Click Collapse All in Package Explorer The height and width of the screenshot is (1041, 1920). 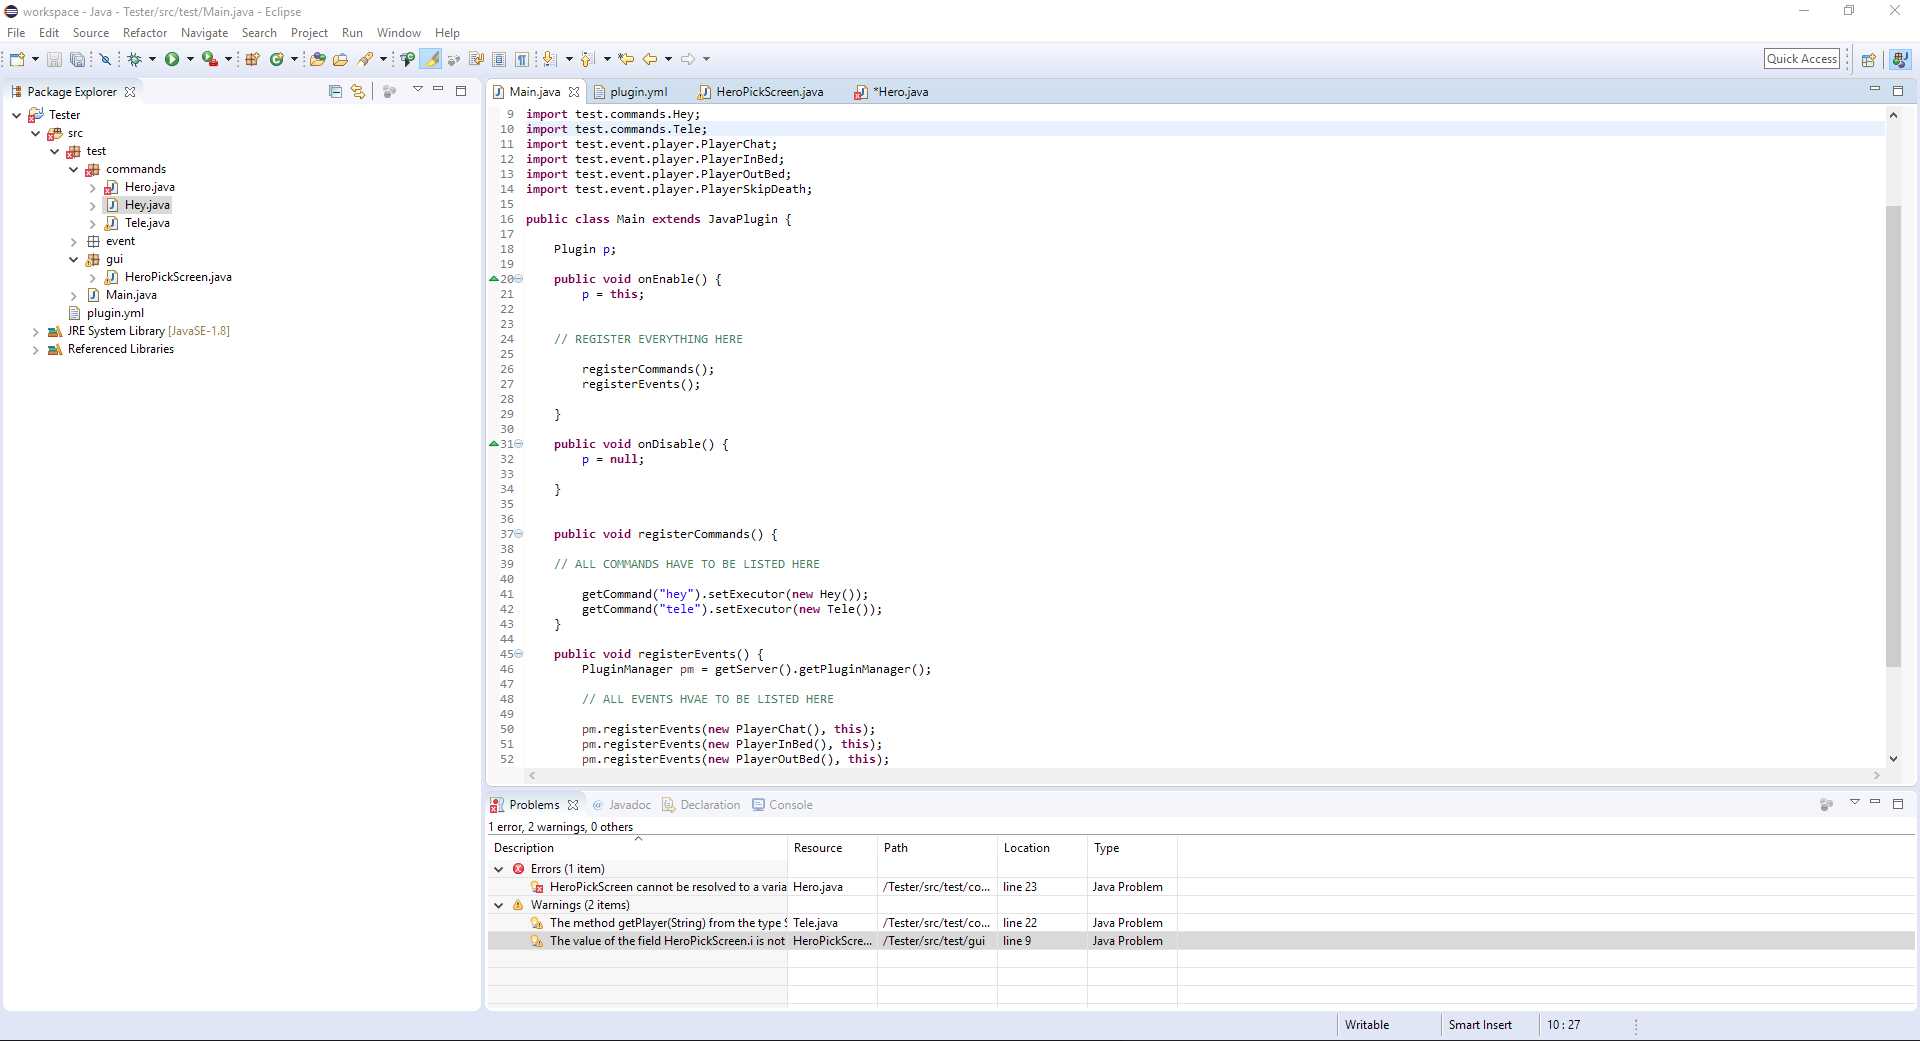pyautogui.click(x=335, y=92)
